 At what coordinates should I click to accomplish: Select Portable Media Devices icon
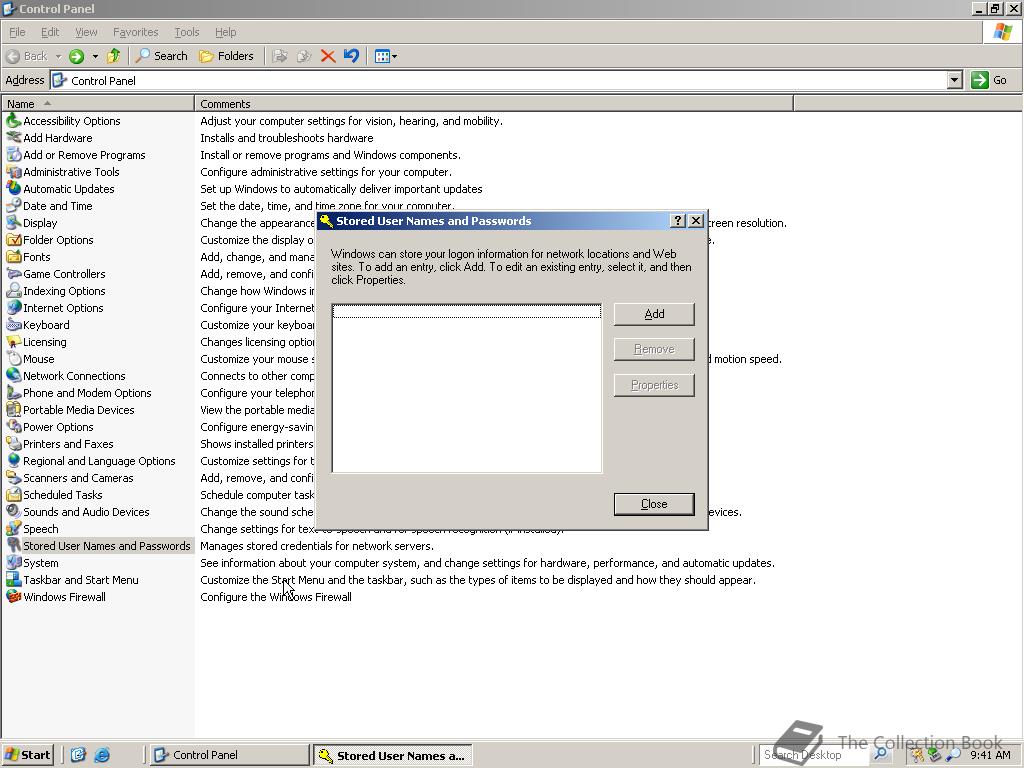[14, 409]
